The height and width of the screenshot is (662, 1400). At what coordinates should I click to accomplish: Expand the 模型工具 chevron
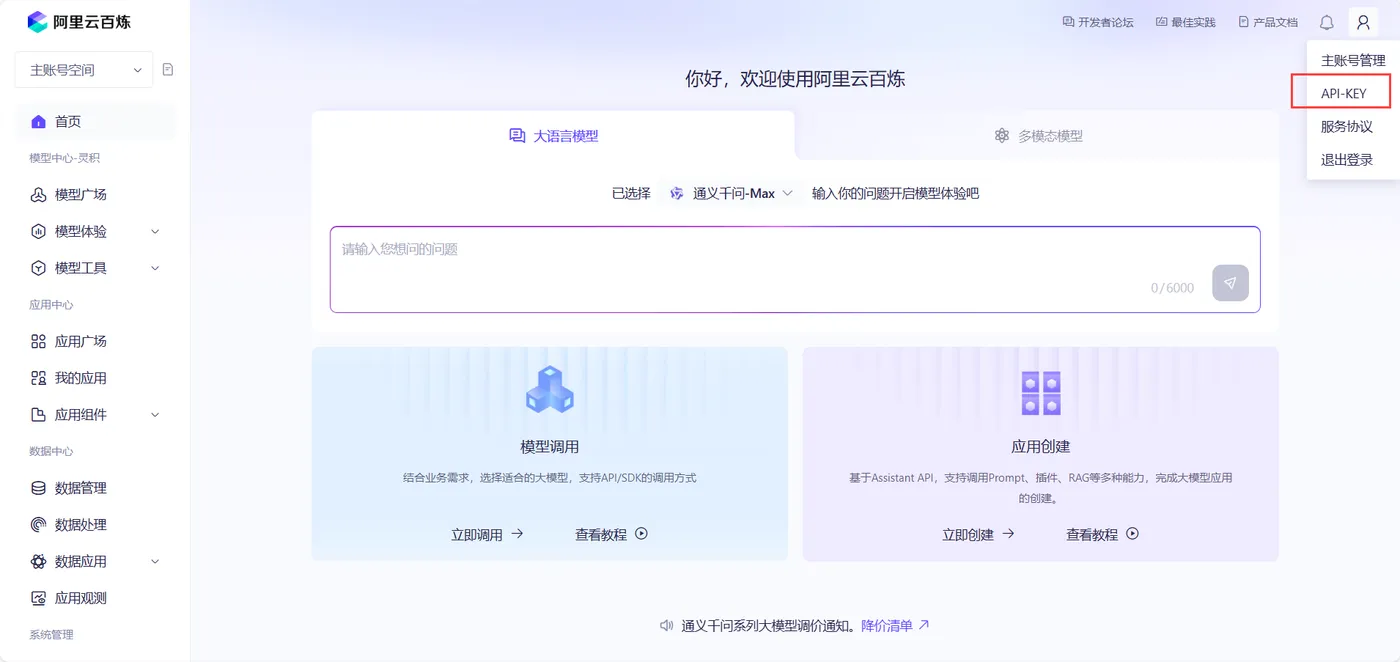click(x=155, y=268)
